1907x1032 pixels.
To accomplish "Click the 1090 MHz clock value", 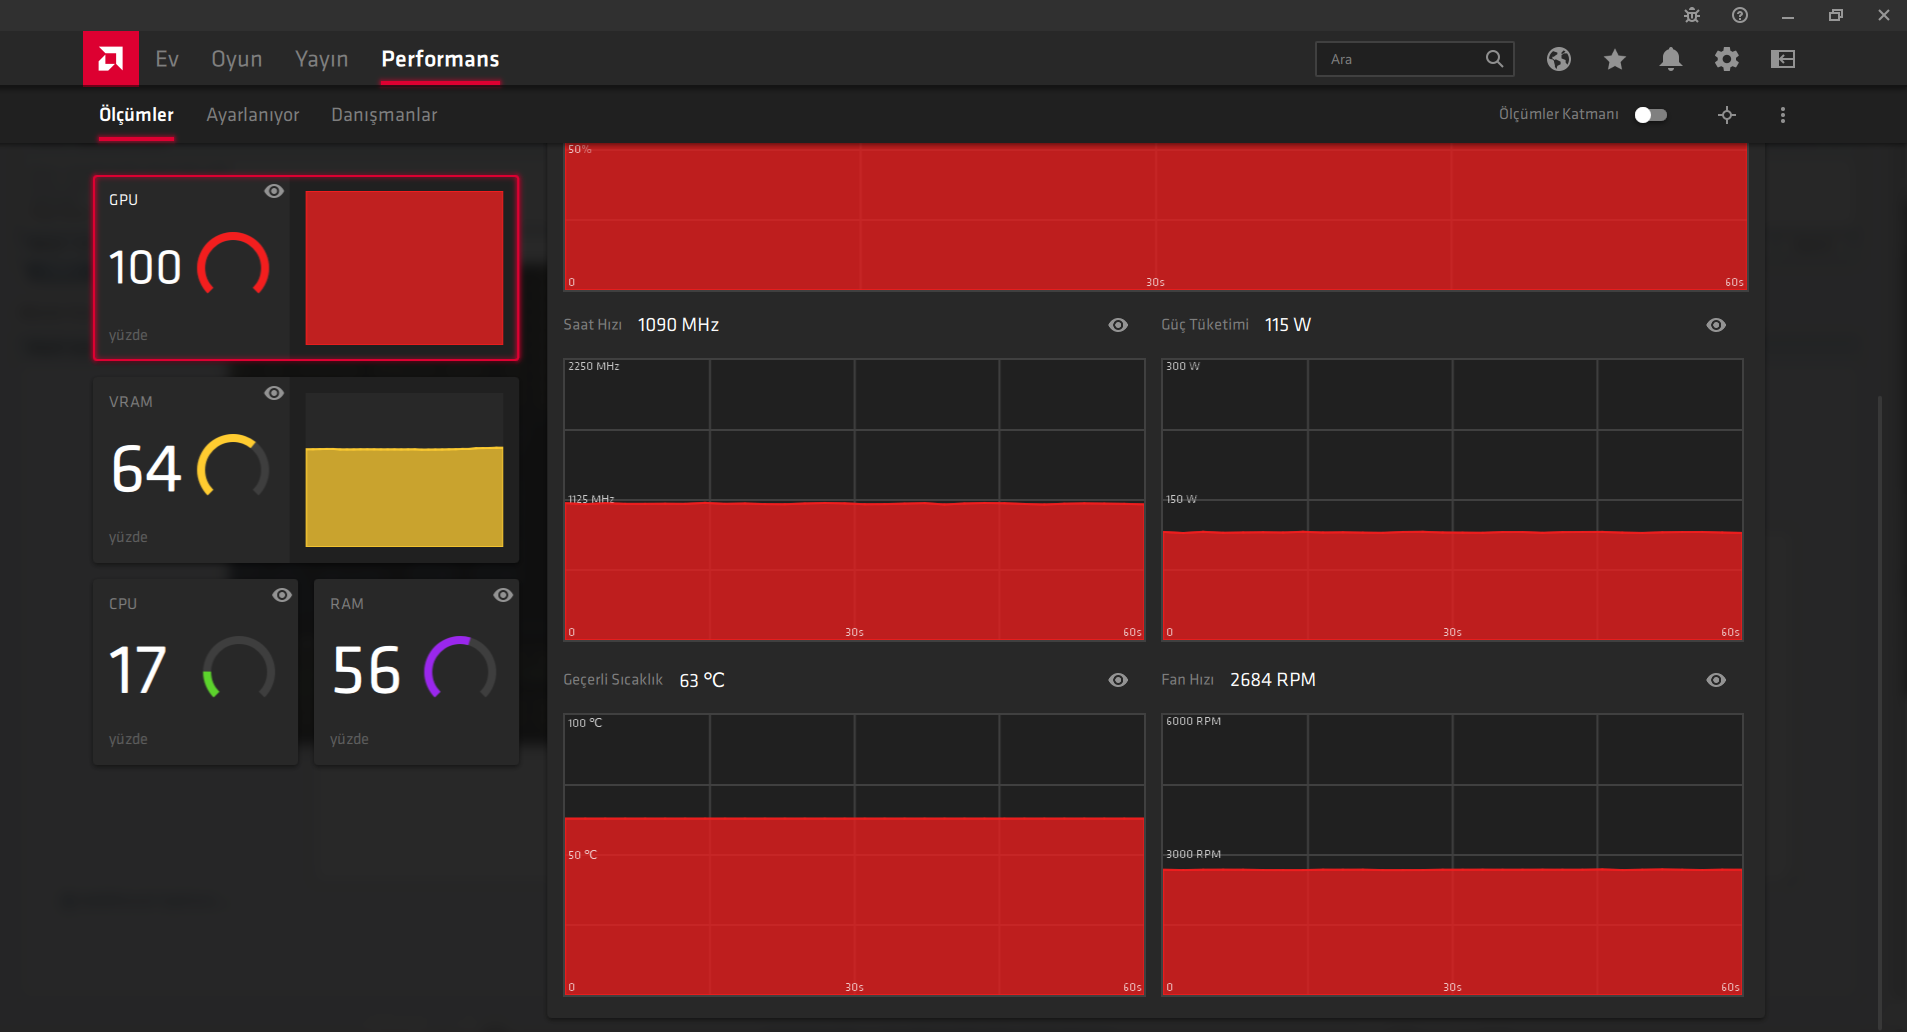I will [678, 325].
